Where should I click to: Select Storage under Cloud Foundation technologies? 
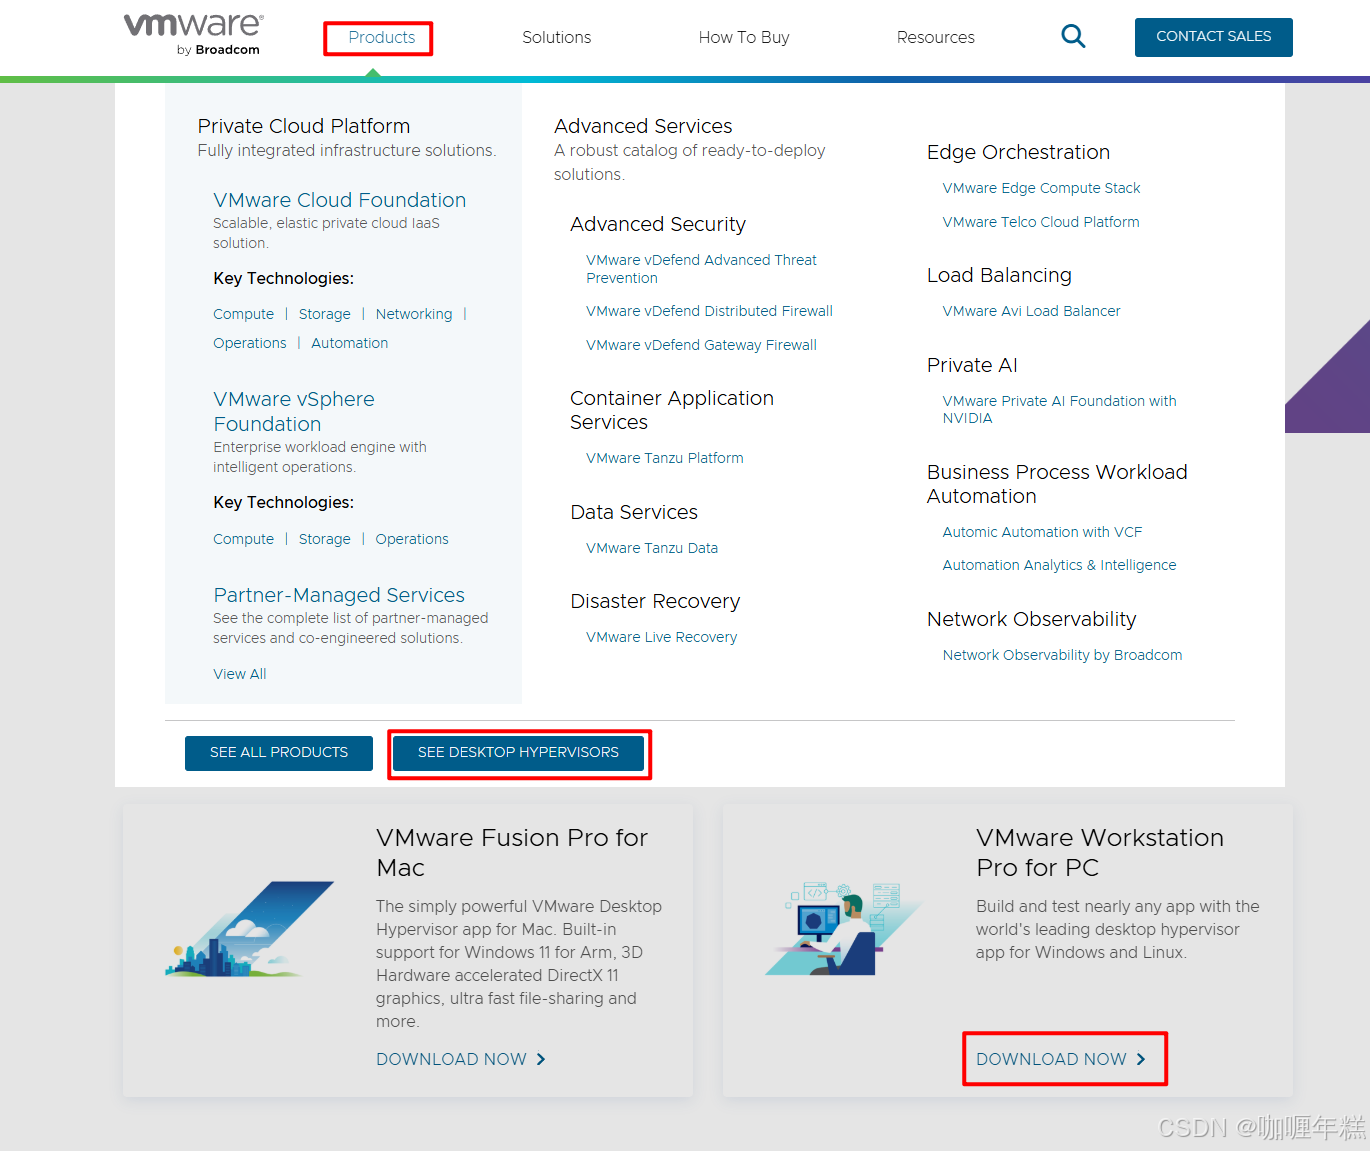(325, 314)
